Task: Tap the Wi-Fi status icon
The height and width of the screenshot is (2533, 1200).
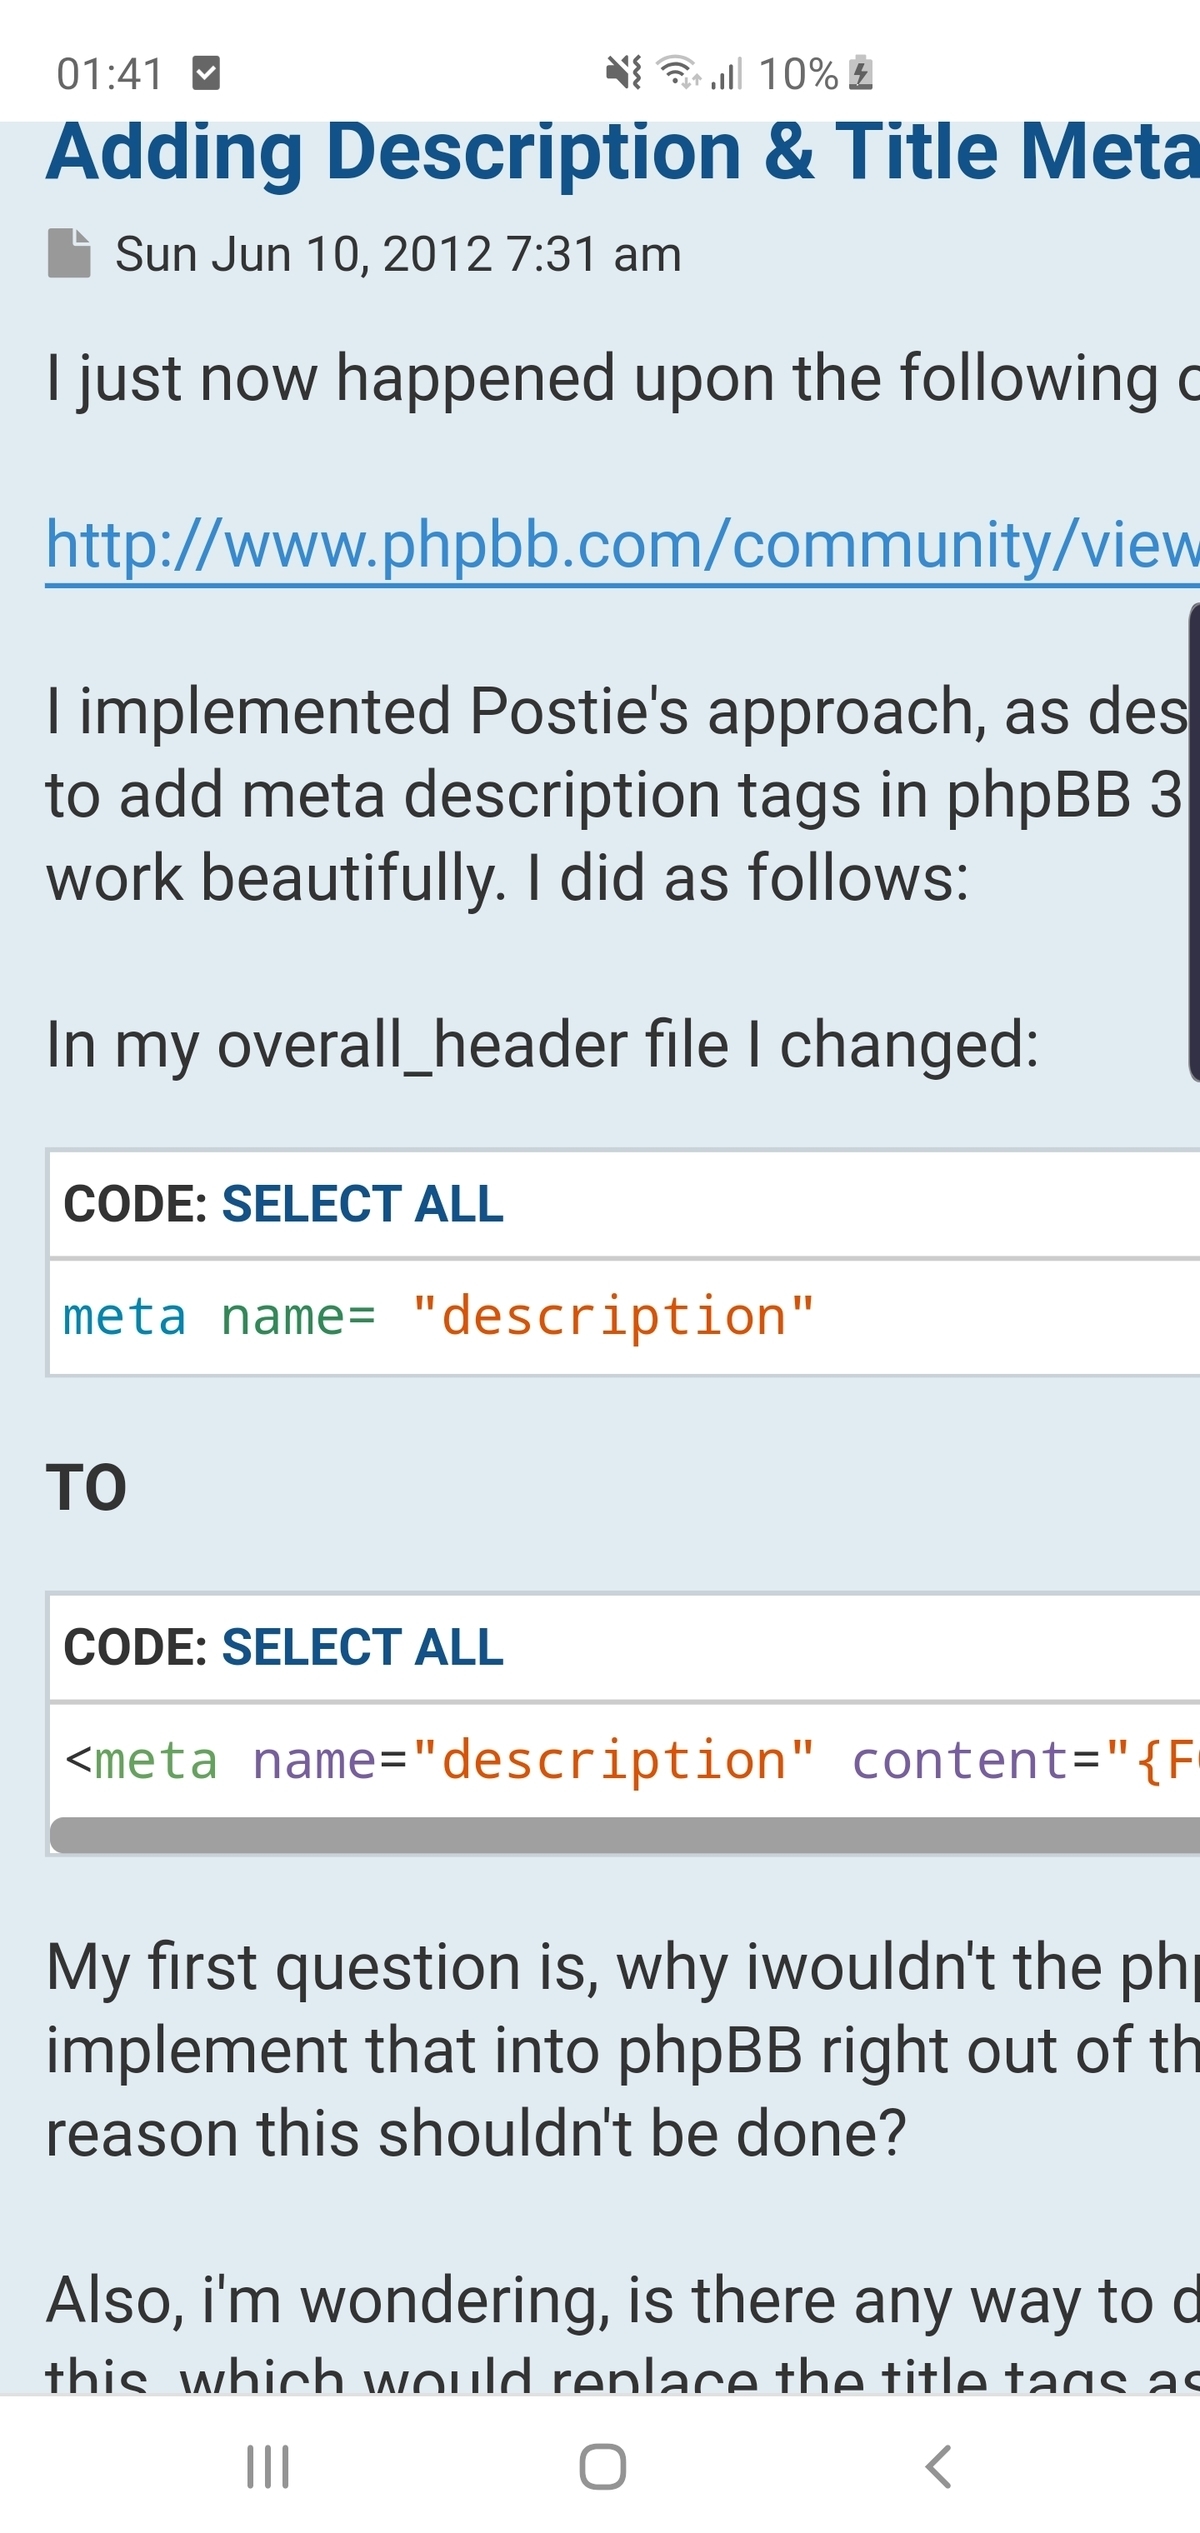Action: coord(678,72)
